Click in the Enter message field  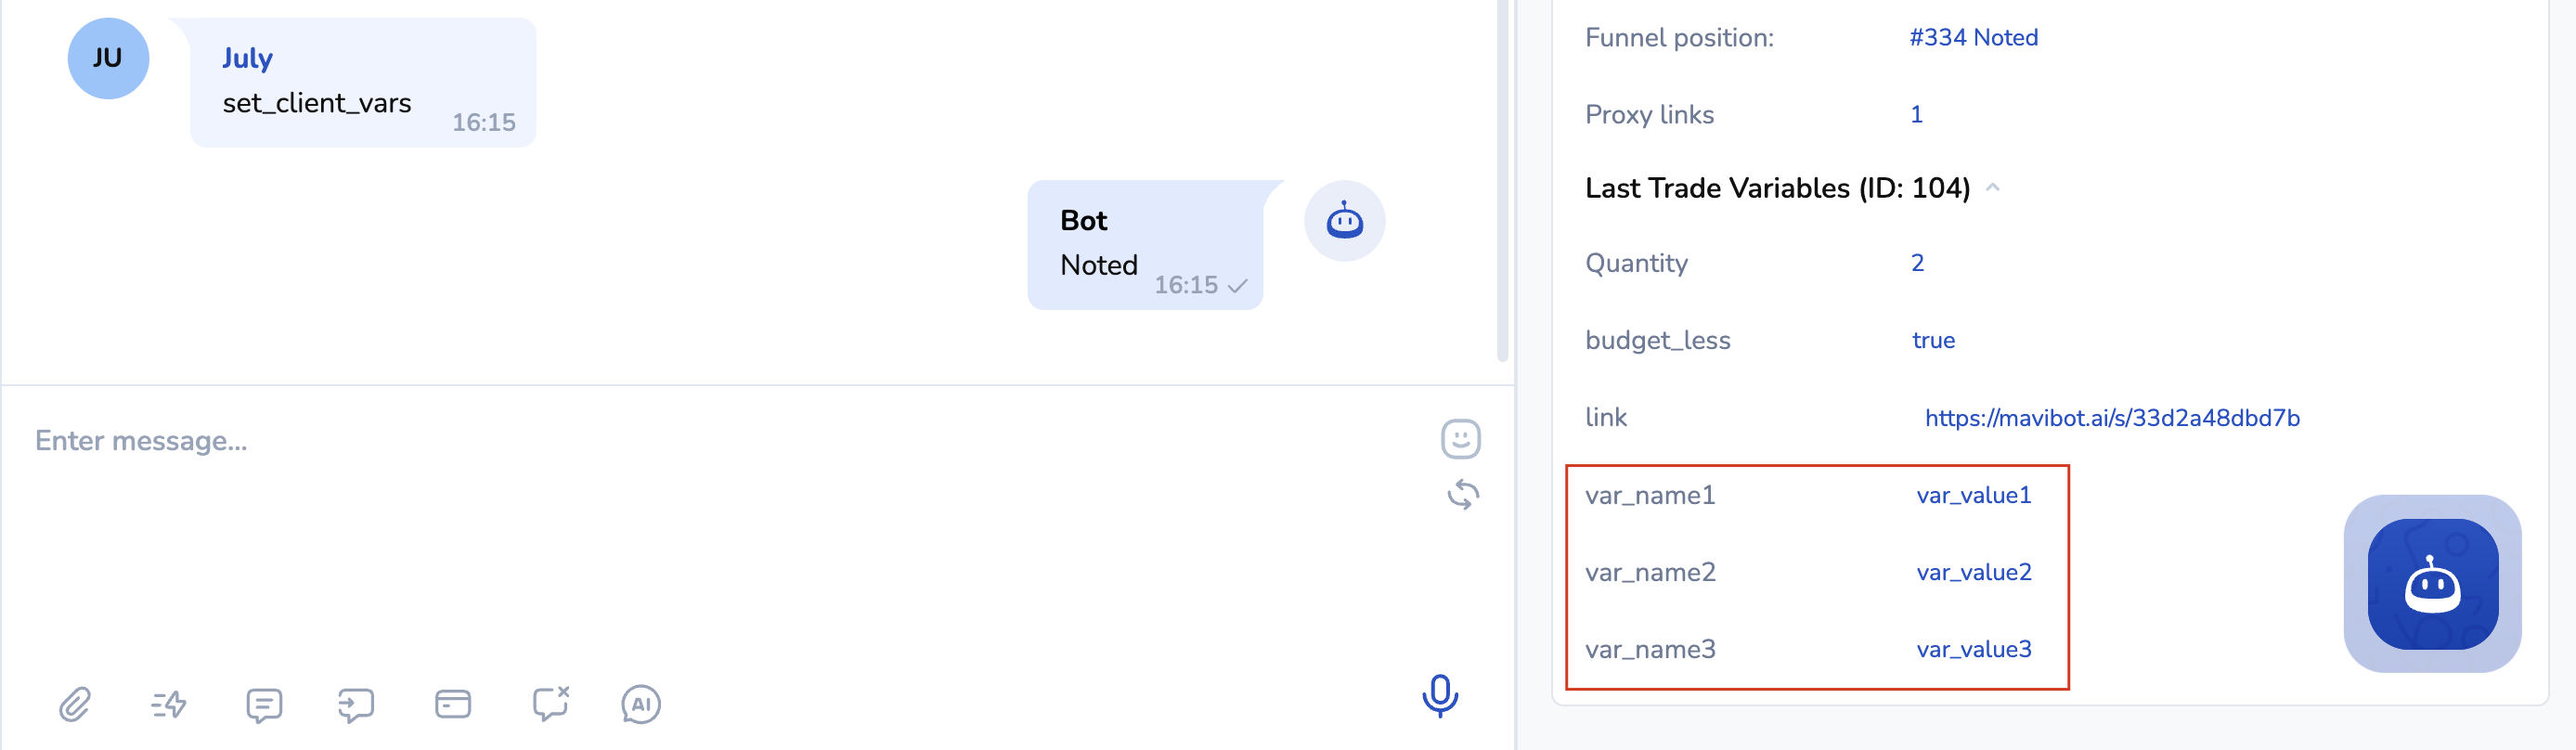click(x=700, y=441)
